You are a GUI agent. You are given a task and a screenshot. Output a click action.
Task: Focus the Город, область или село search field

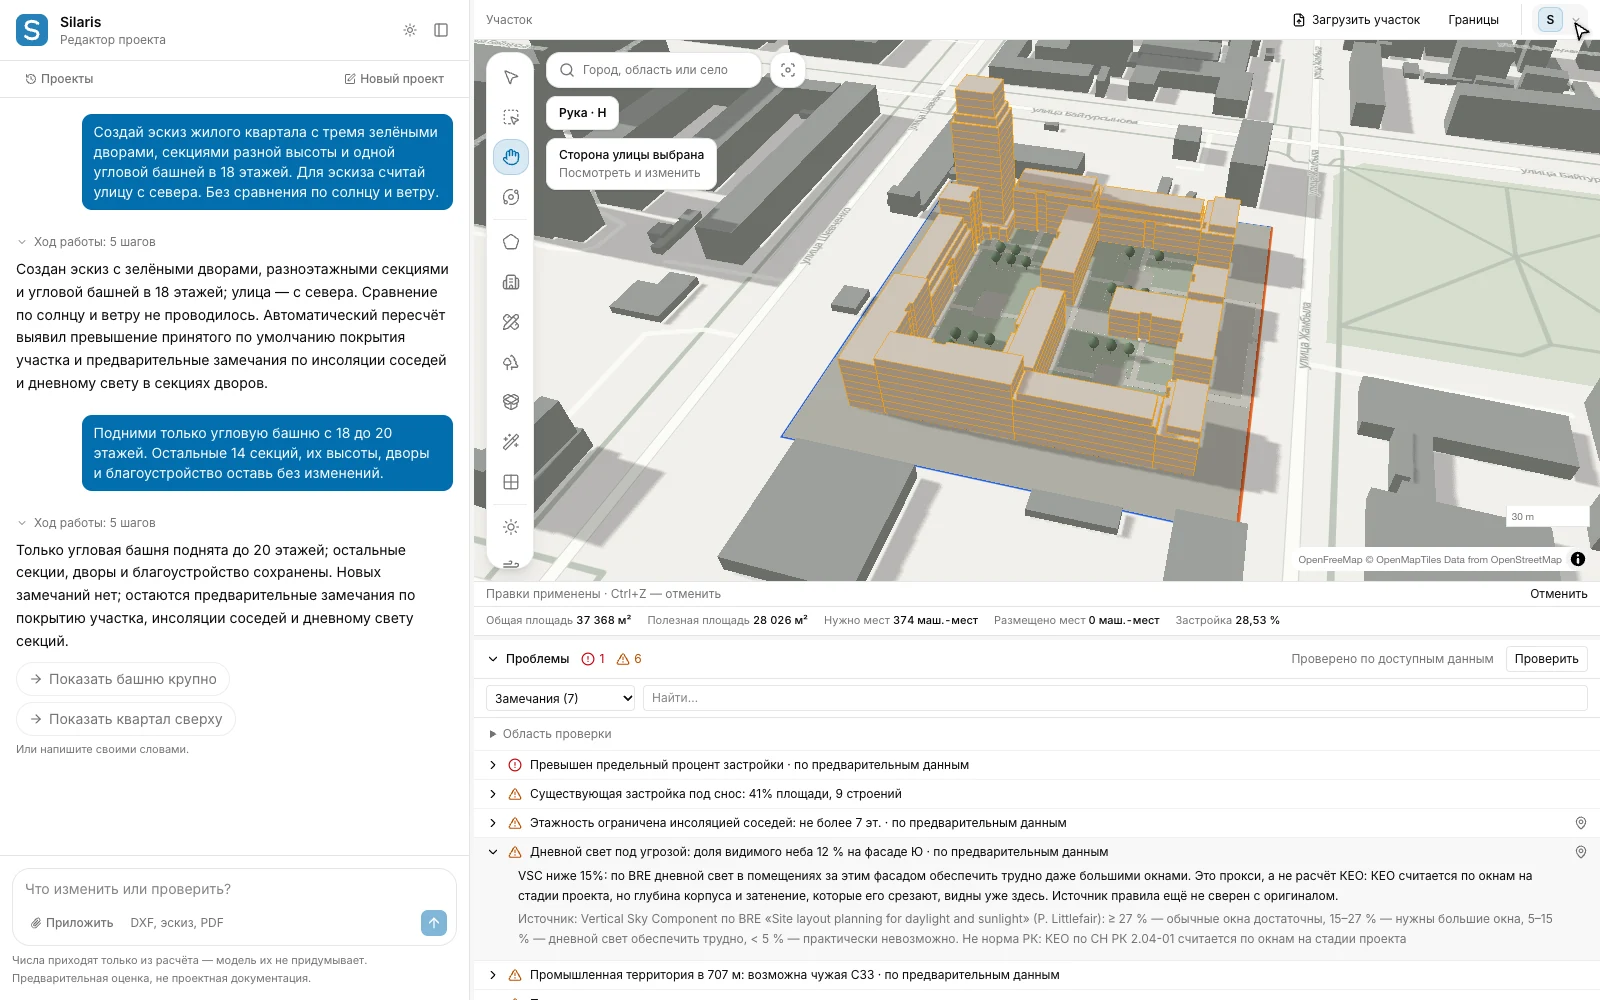[x=654, y=70]
